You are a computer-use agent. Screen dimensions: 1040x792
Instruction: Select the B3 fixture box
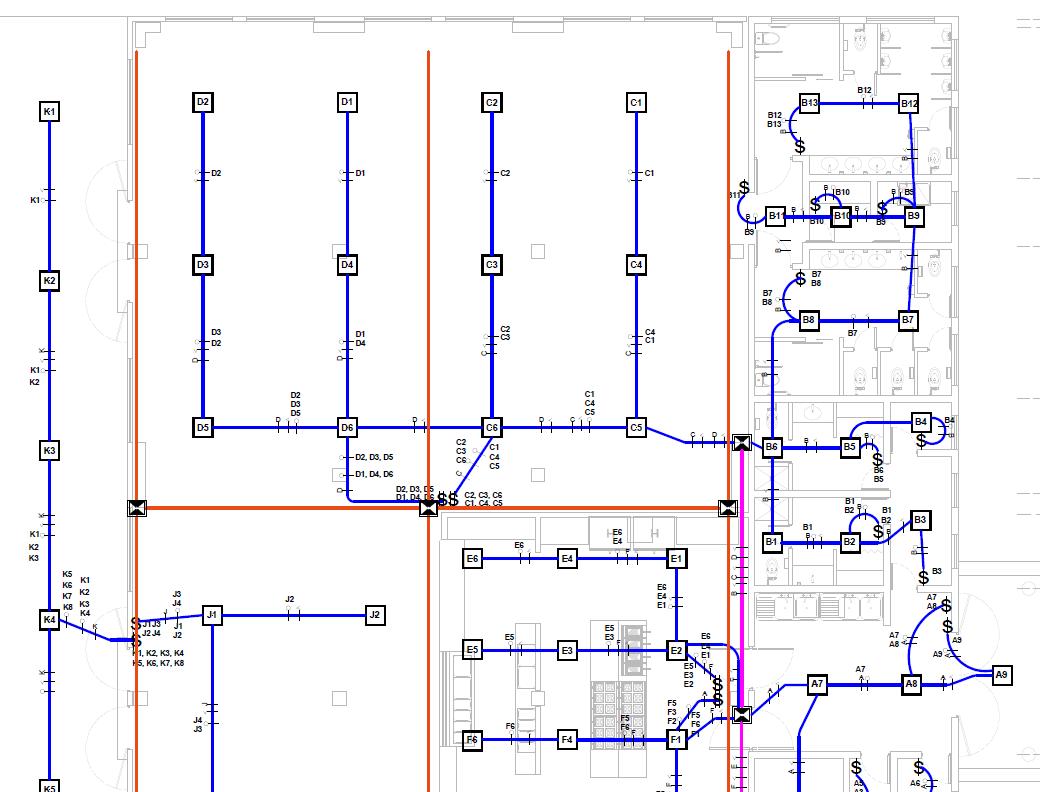[x=920, y=520]
